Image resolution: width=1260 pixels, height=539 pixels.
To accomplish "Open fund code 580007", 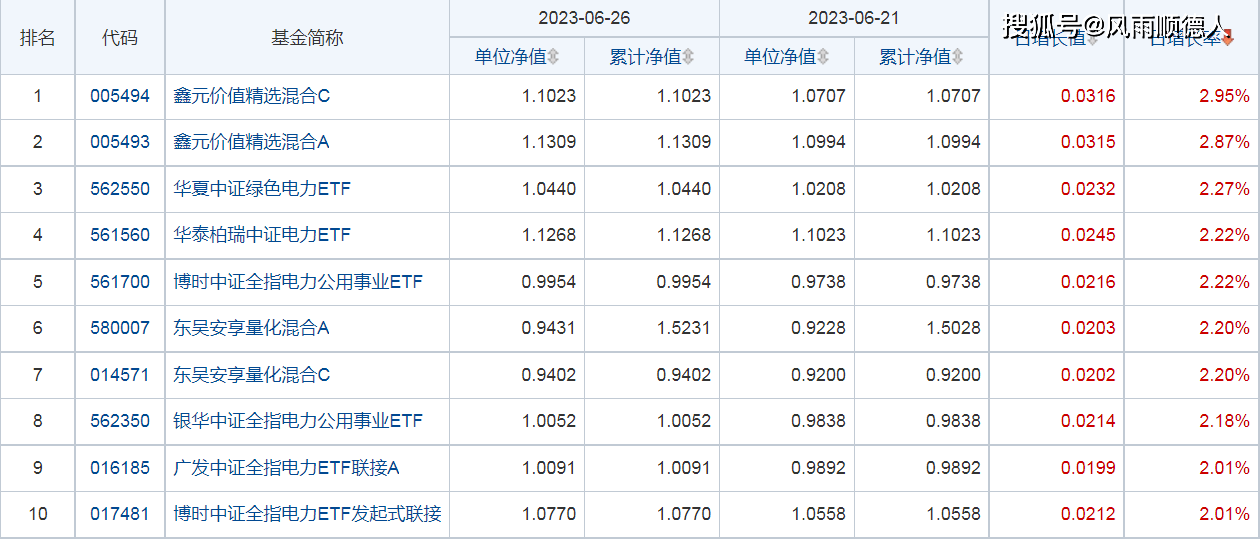I will [x=120, y=328].
